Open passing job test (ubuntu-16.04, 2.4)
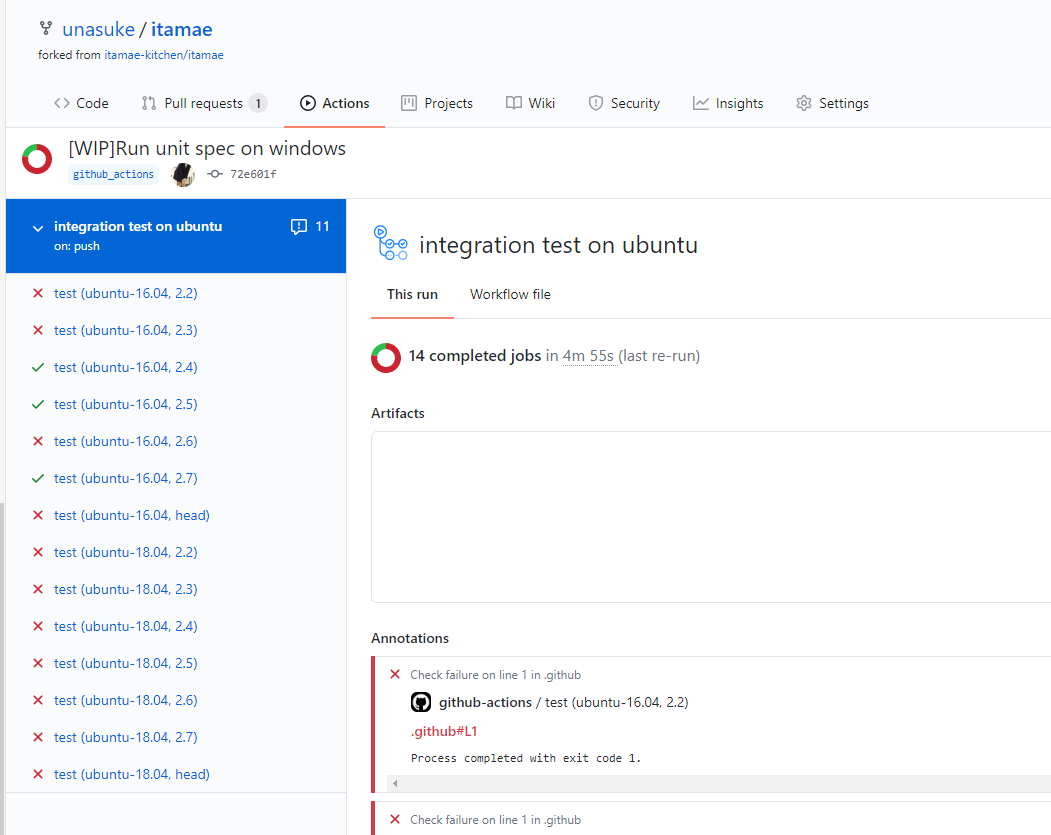The height and width of the screenshot is (835, 1051). [125, 367]
